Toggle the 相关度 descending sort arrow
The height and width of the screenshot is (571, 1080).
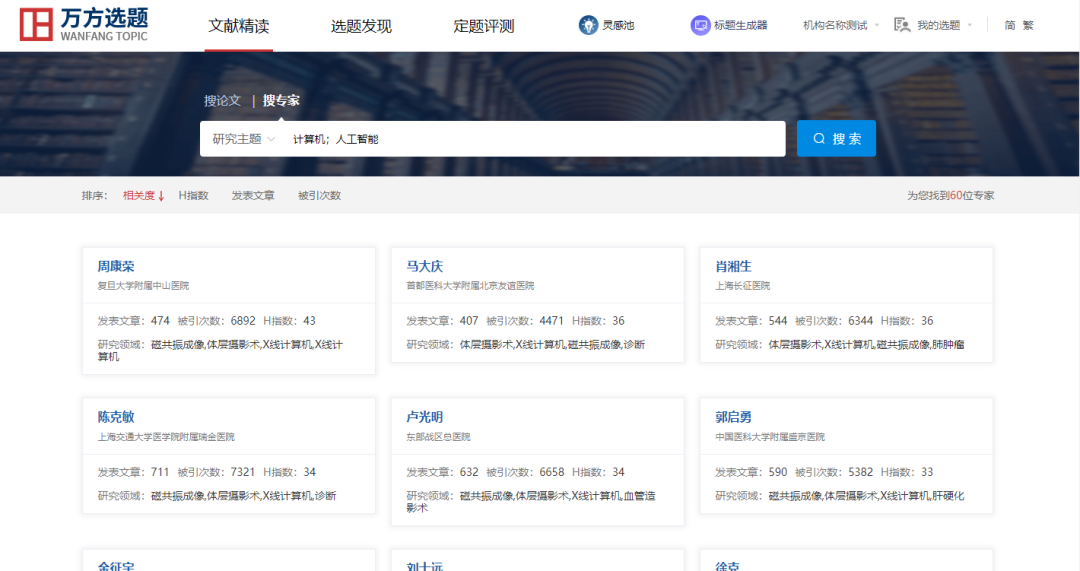161,196
